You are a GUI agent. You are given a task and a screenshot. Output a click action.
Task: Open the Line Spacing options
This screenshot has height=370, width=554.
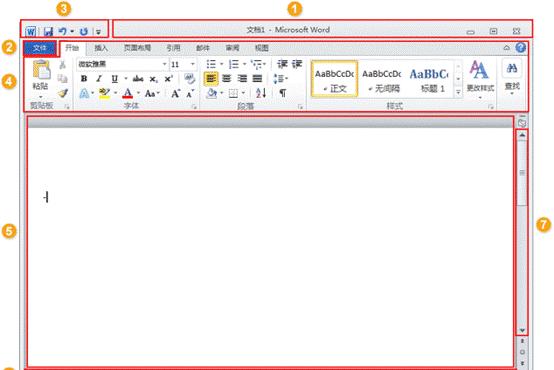[280, 78]
